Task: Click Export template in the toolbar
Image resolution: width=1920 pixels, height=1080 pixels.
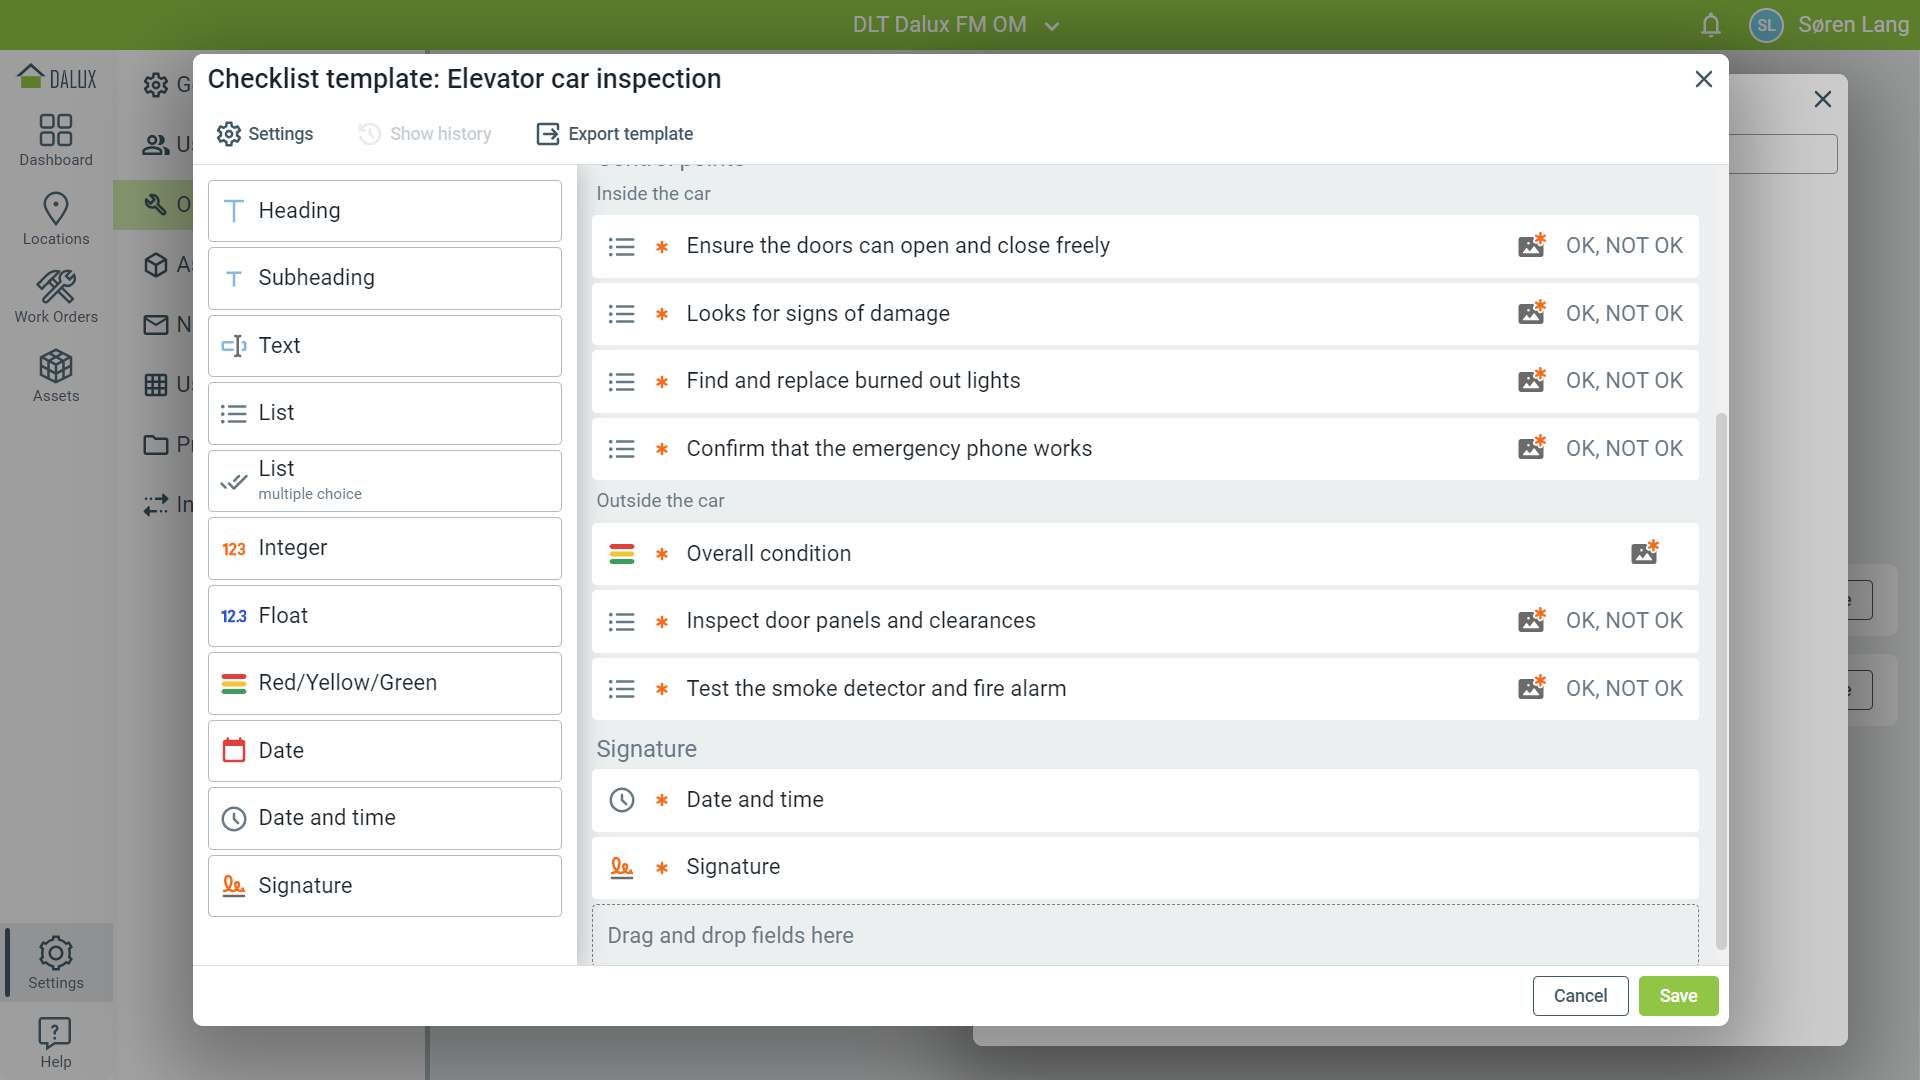Action: [615, 134]
